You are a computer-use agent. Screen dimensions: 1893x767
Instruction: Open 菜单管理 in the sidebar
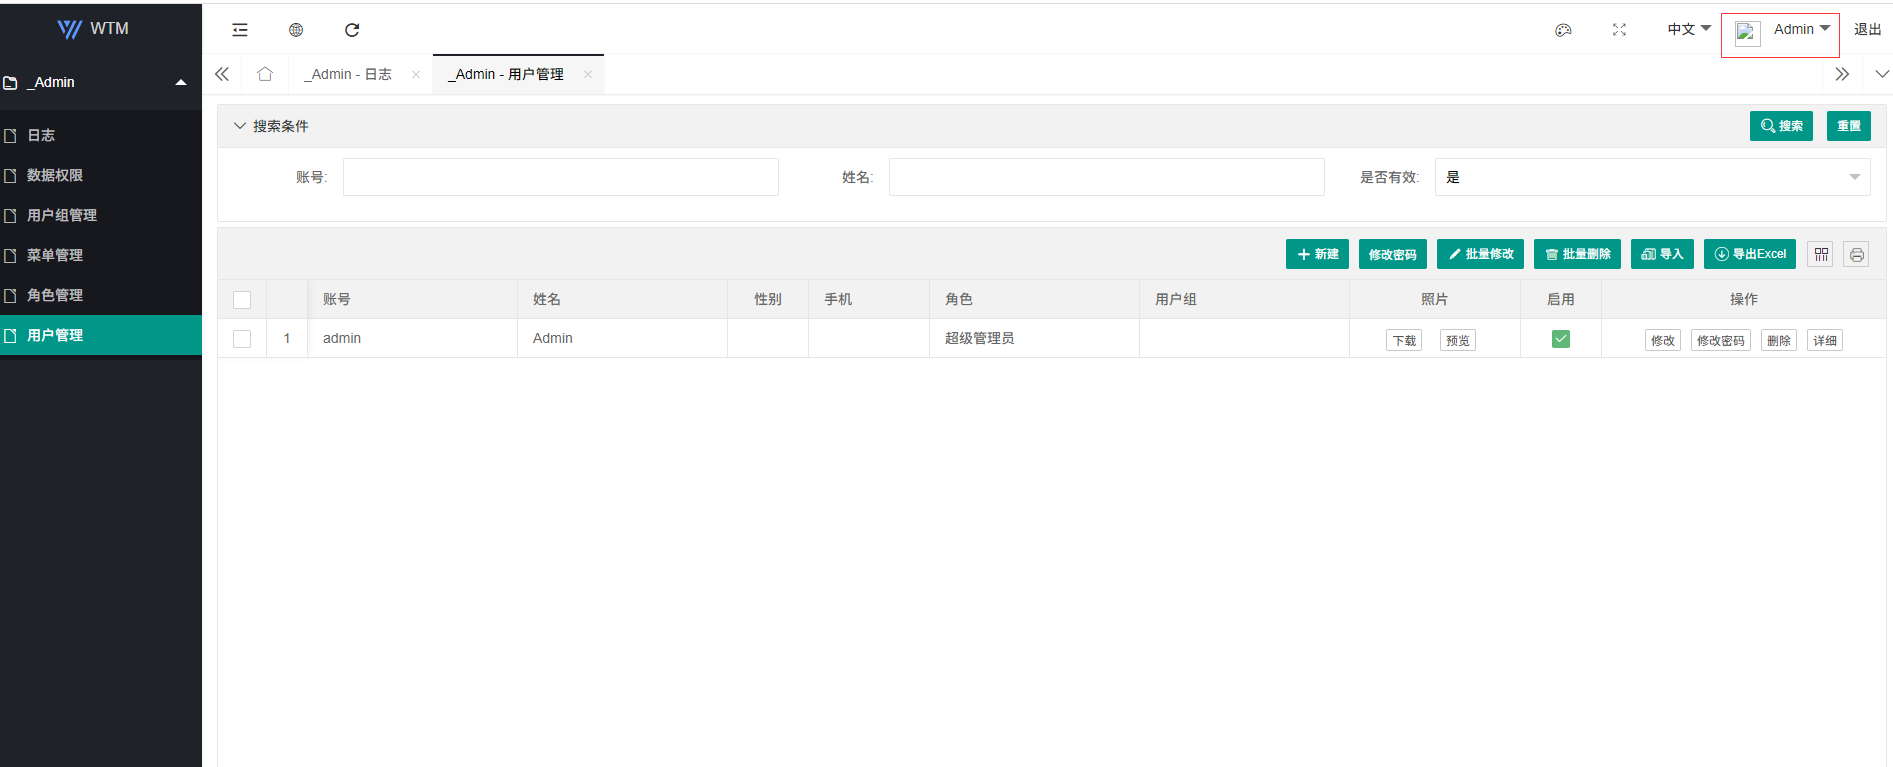(x=101, y=255)
